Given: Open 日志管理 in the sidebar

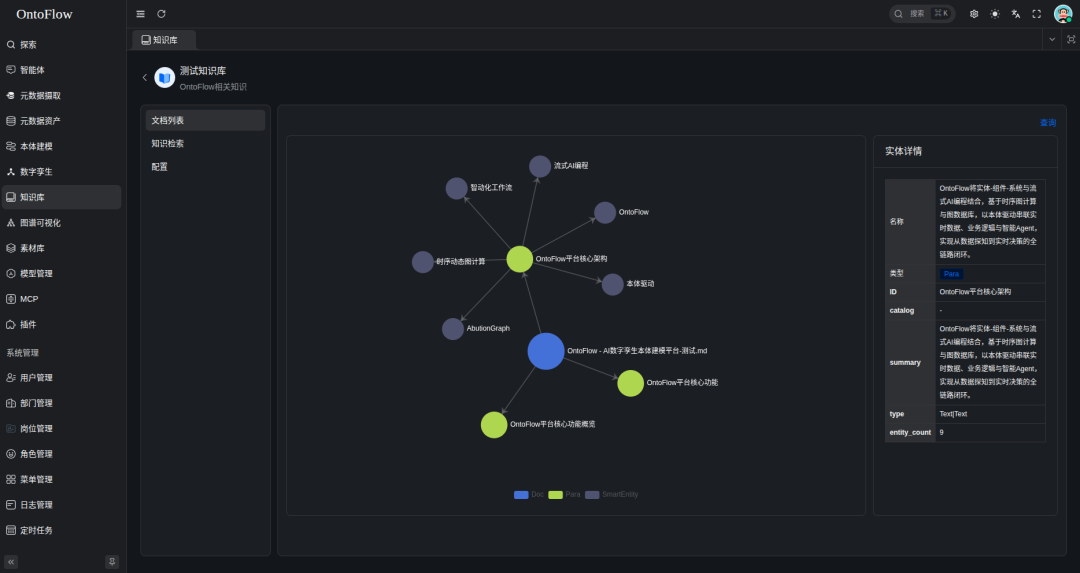Looking at the screenshot, I should click(x=62, y=505).
